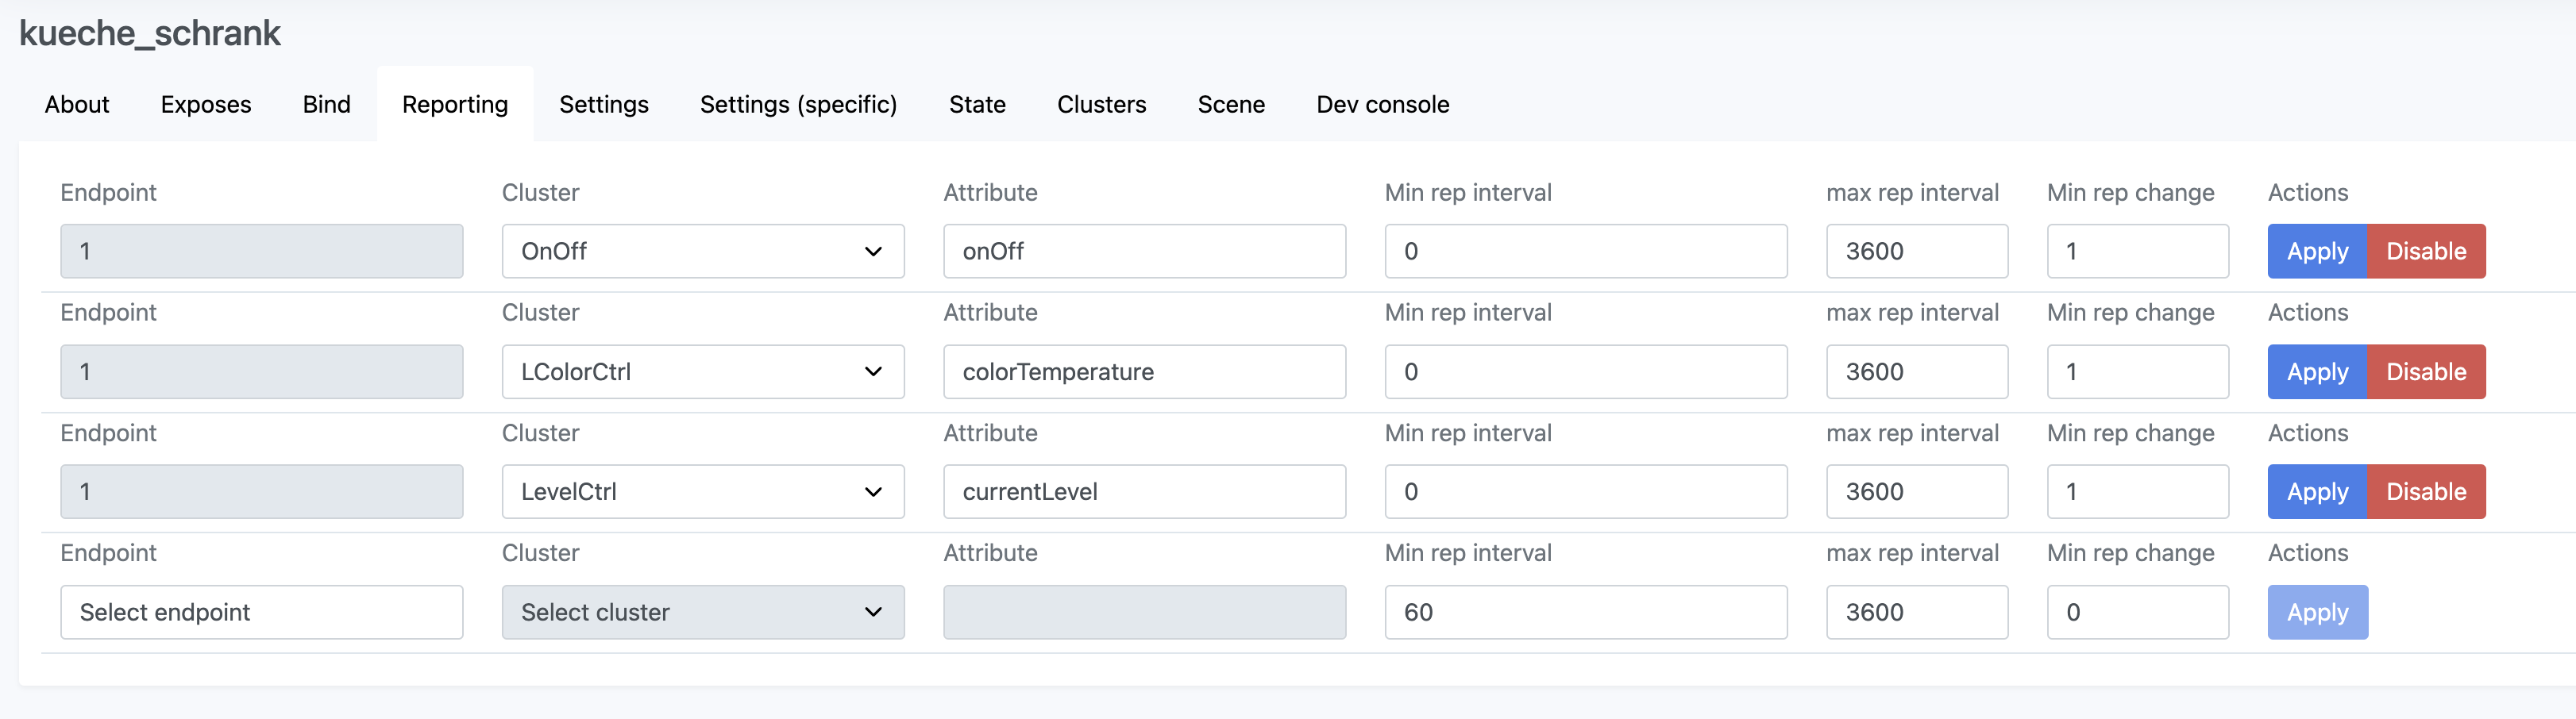Click the Select endpoint field
2576x719 pixels.
[x=261, y=612]
